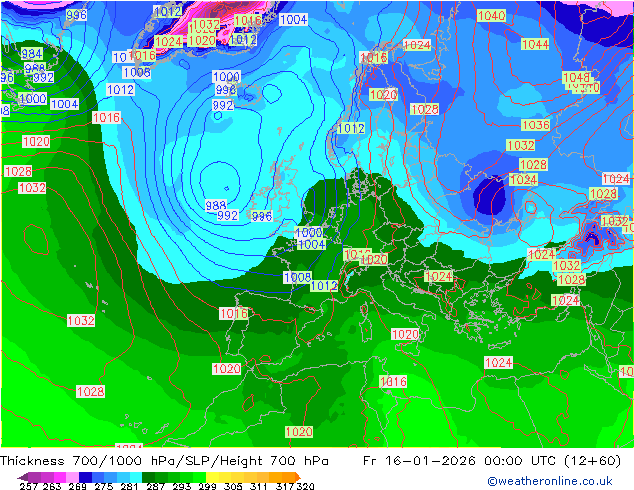
Task: Click the legend value '257'
Action: tap(28, 486)
